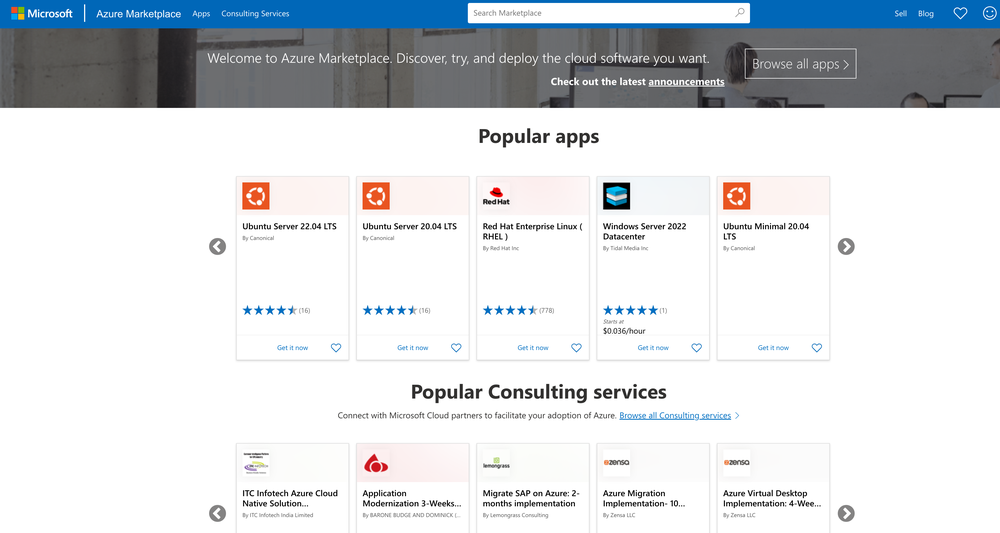The image size is (1000, 533).
Task: Go to next popular apps
Action: click(846, 247)
